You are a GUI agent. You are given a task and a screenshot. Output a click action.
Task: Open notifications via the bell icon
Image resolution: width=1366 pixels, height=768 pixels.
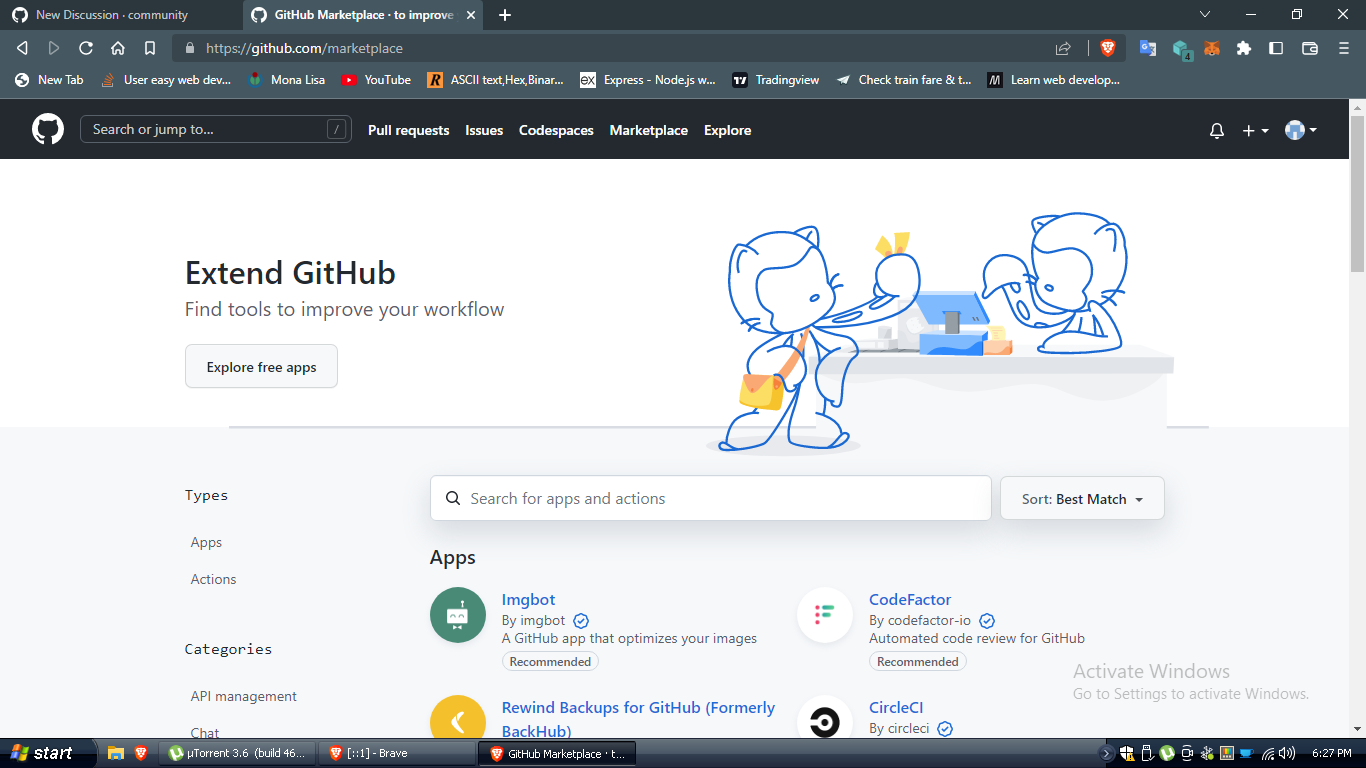point(1216,129)
